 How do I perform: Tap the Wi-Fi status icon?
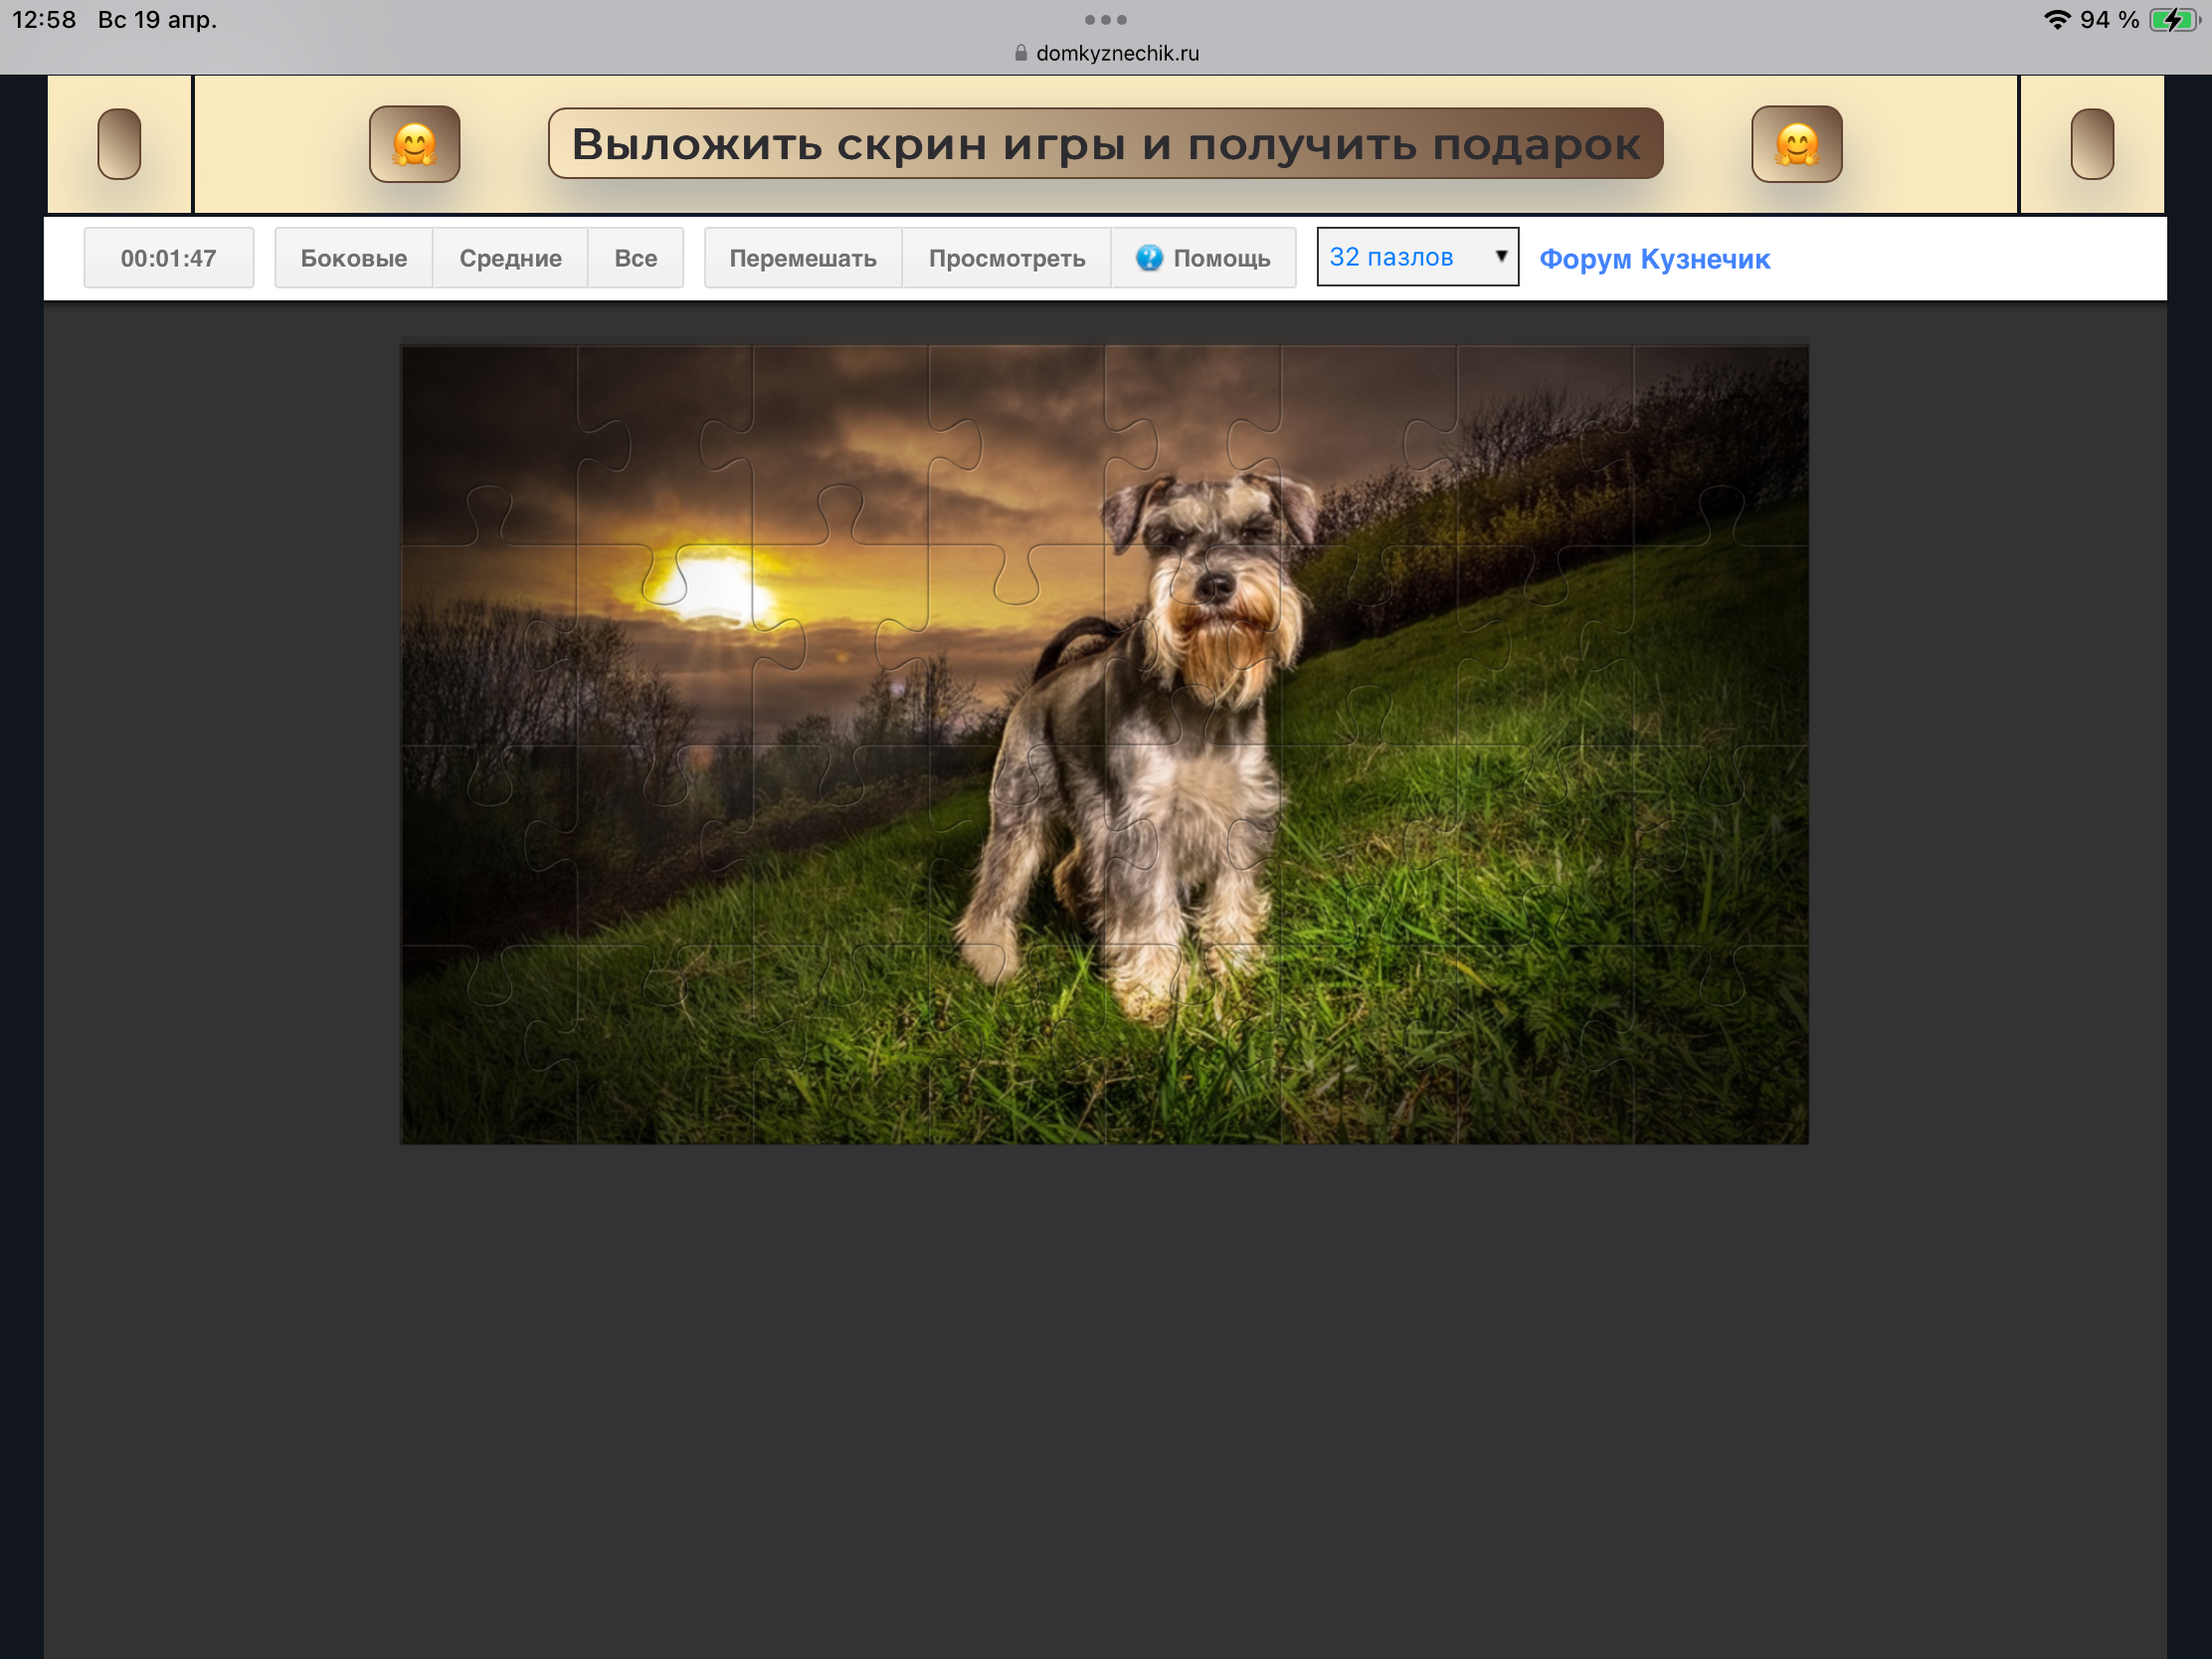(2056, 20)
